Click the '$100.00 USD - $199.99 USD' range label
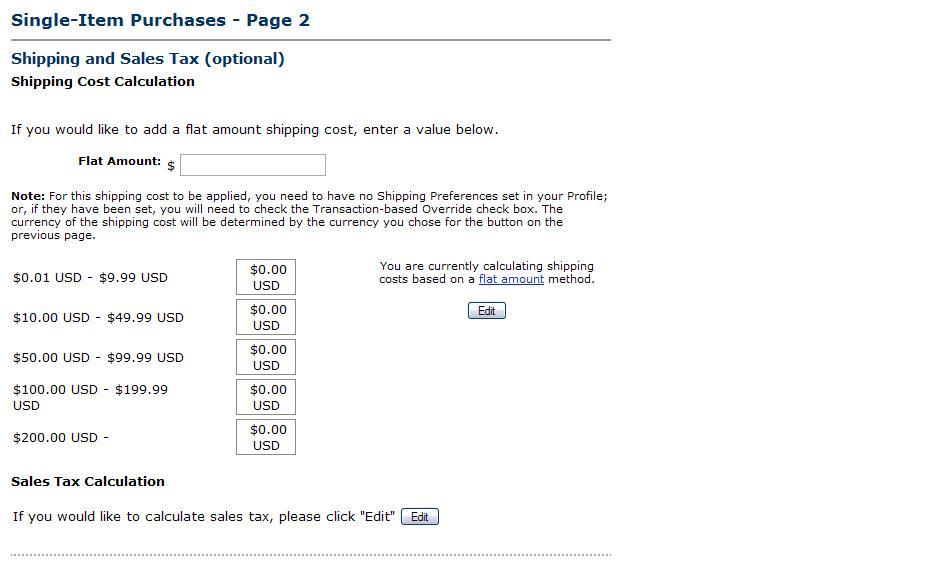Screen dimensions: 927x566 click(x=90, y=397)
